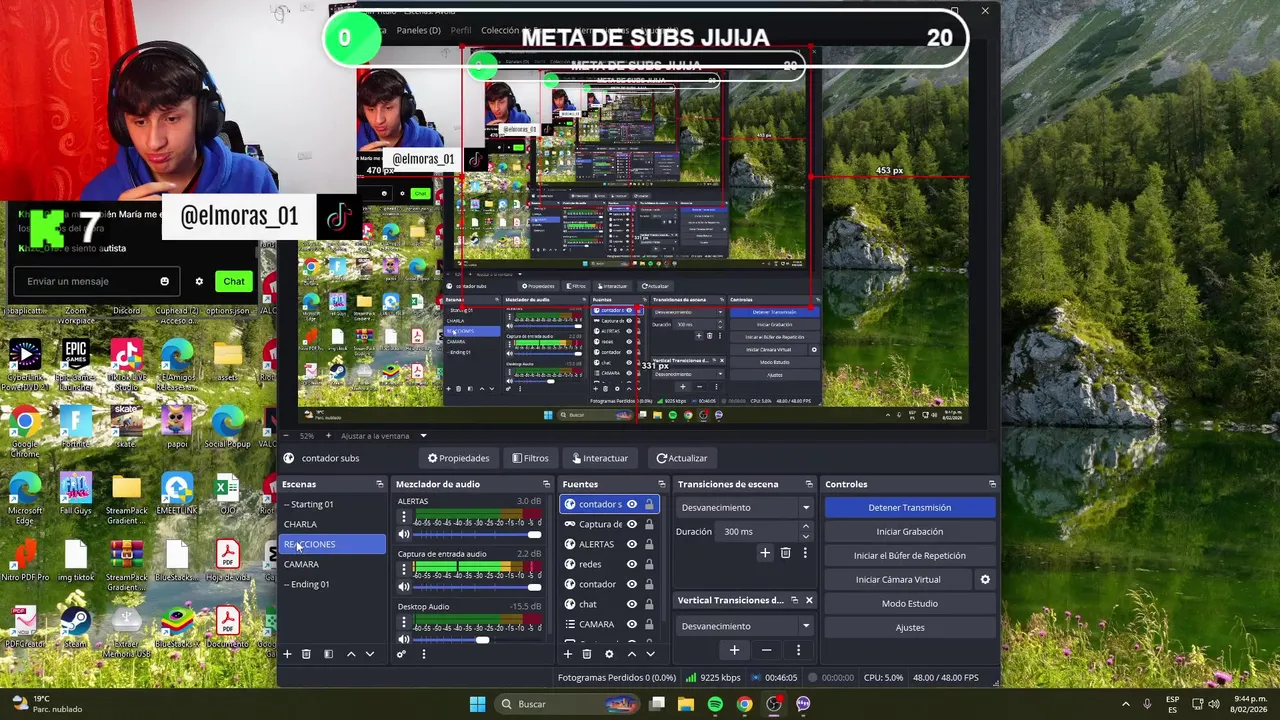Toggle lock on redes source
The image size is (1280, 720).
click(649, 564)
